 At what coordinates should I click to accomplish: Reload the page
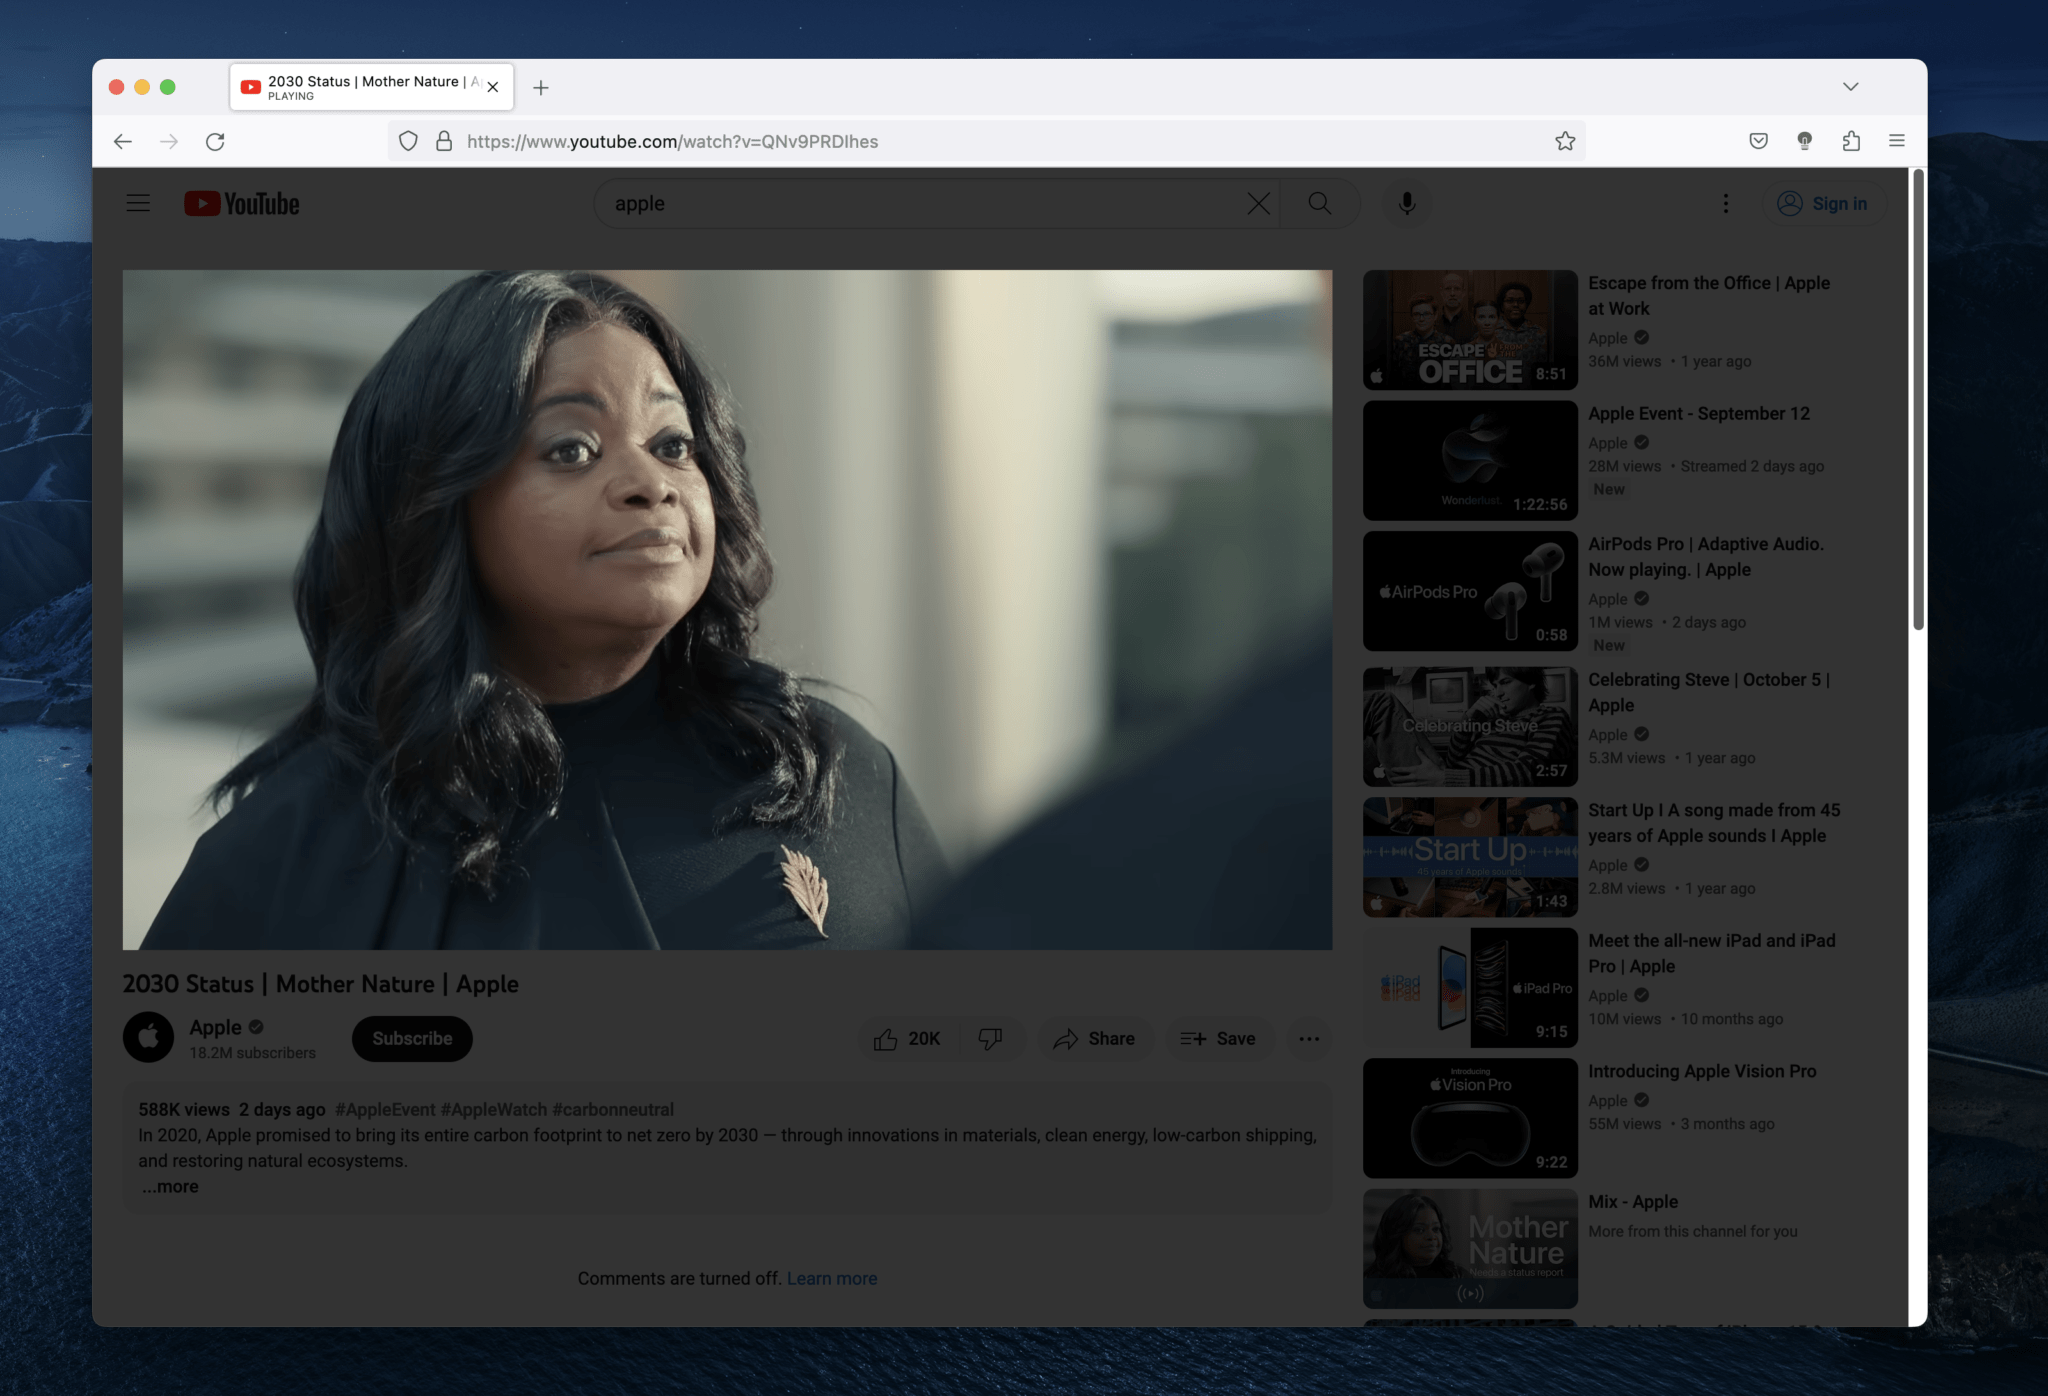click(216, 142)
